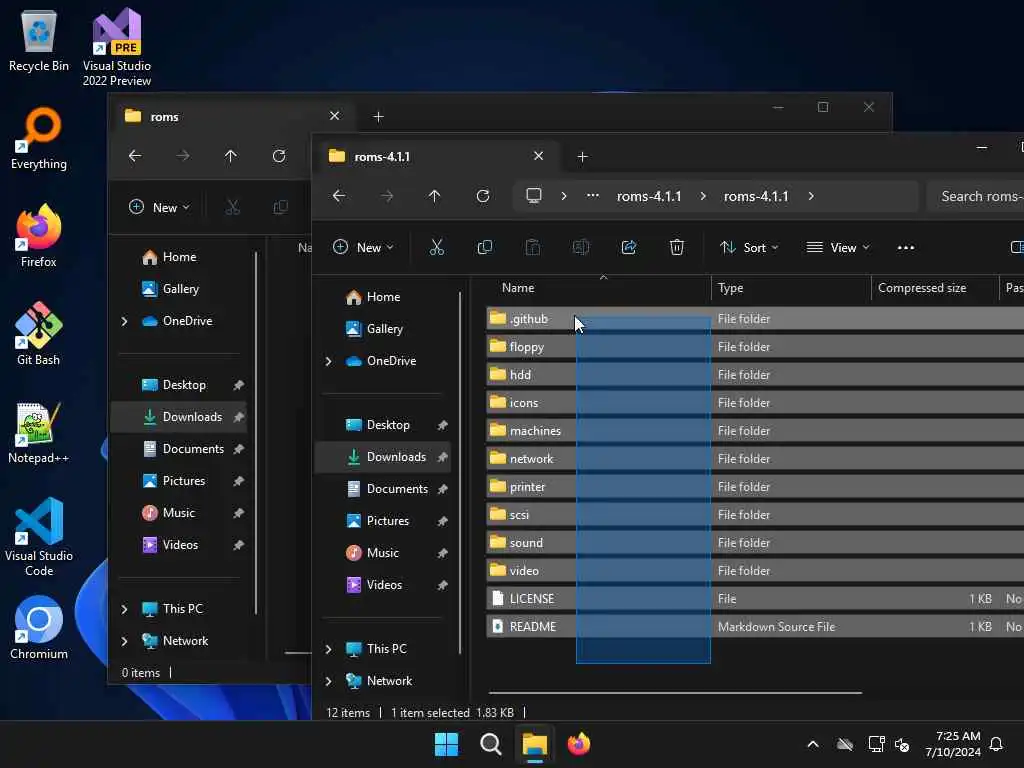
Task: Go back in roms-4.1.1 window
Action: [339, 196]
